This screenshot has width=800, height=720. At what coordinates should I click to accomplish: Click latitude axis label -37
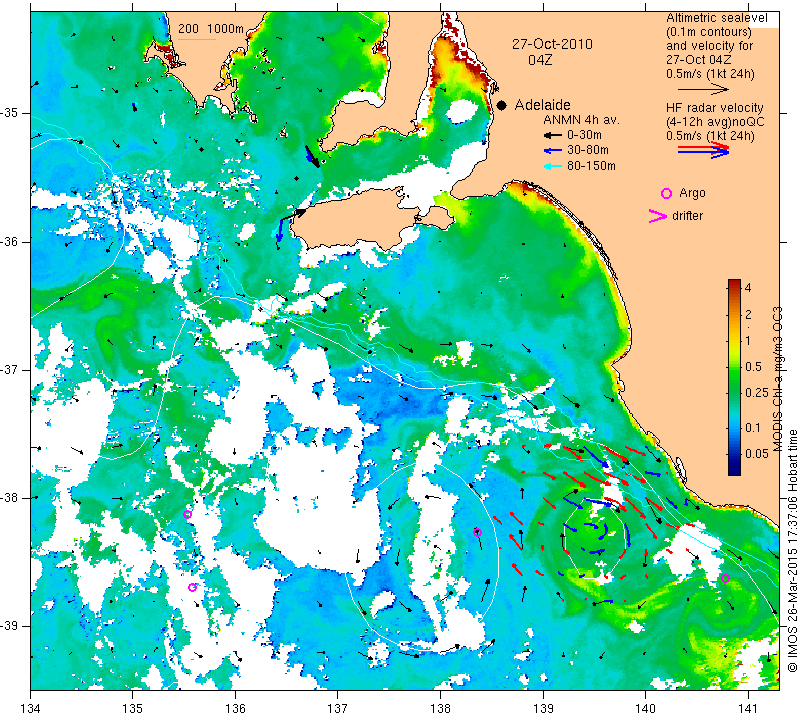click(10, 369)
